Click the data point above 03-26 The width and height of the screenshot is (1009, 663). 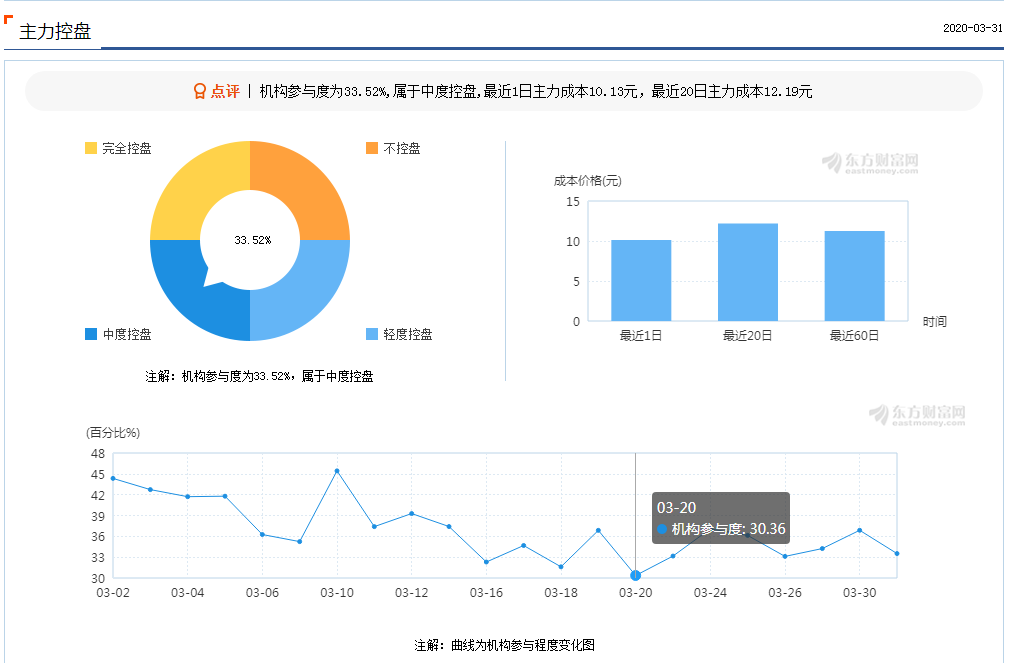[x=785, y=556]
